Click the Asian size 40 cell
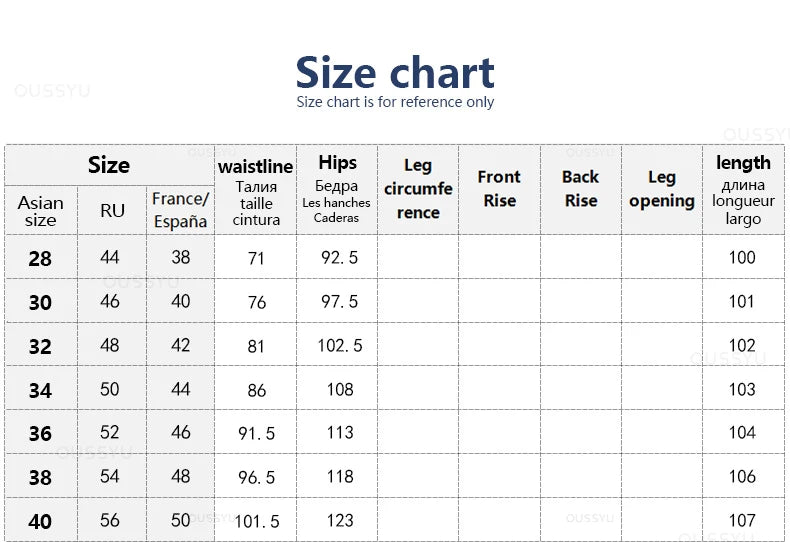The image size is (790, 542). pyautogui.click(x=40, y=522)
